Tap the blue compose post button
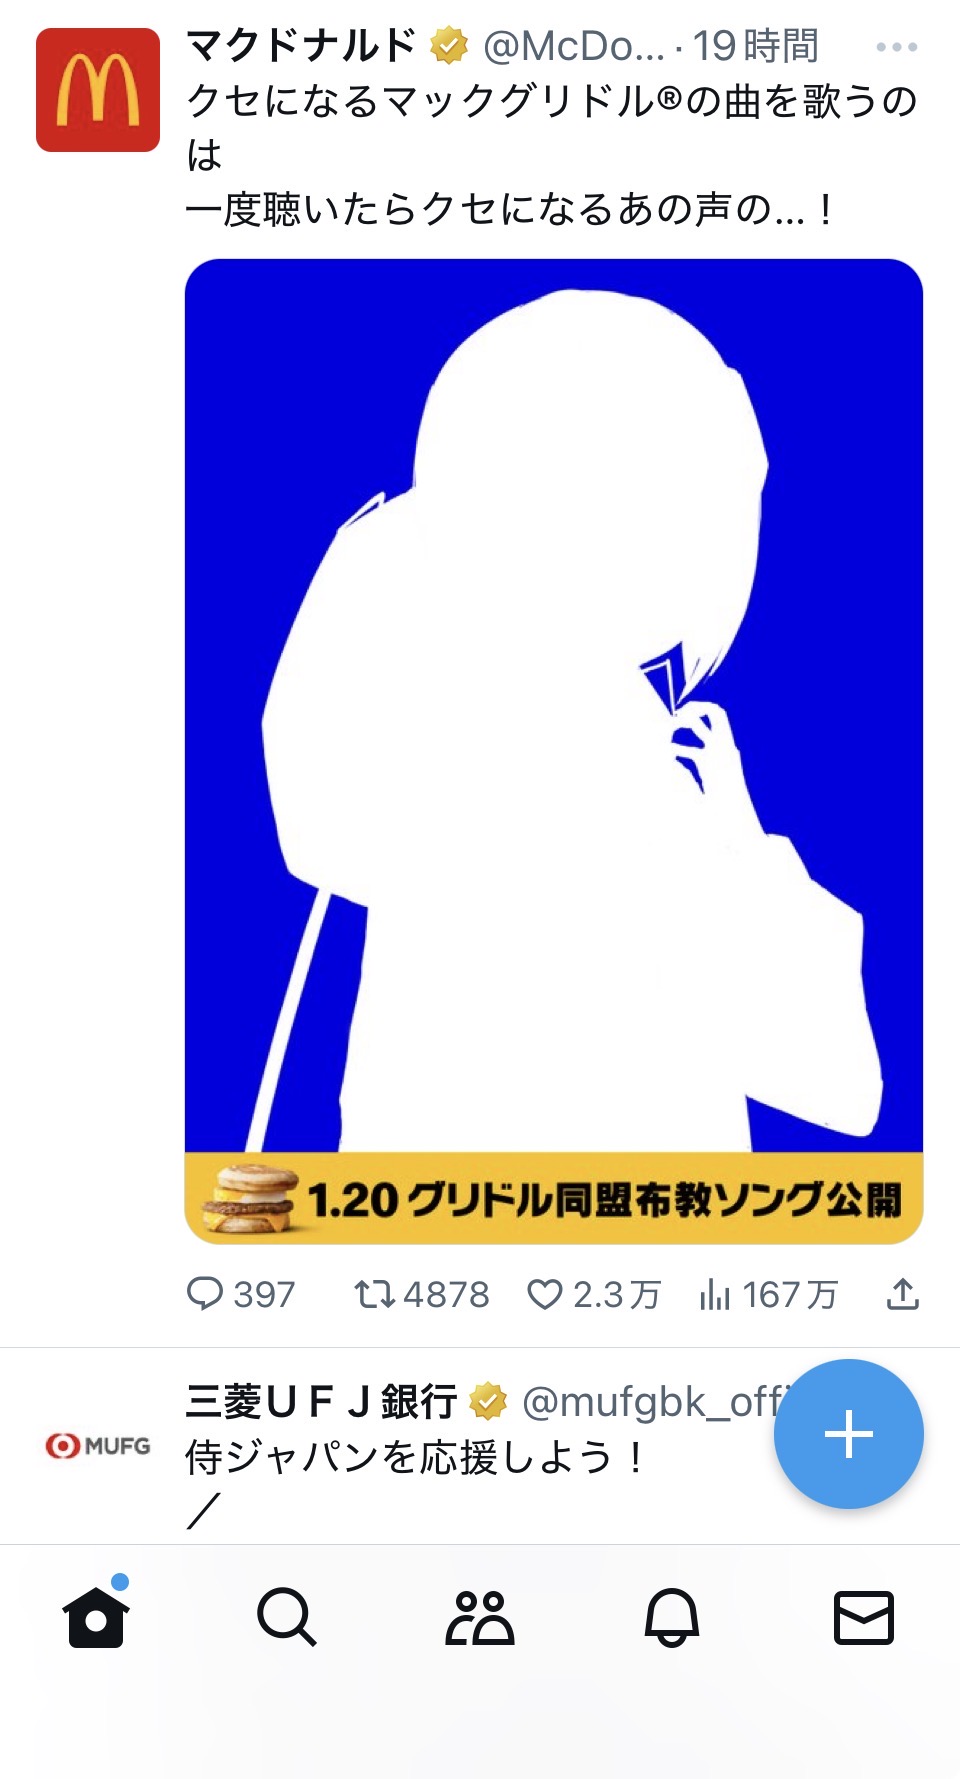The width and height of the screenshot is (960, 1779). pos(848,1434)
